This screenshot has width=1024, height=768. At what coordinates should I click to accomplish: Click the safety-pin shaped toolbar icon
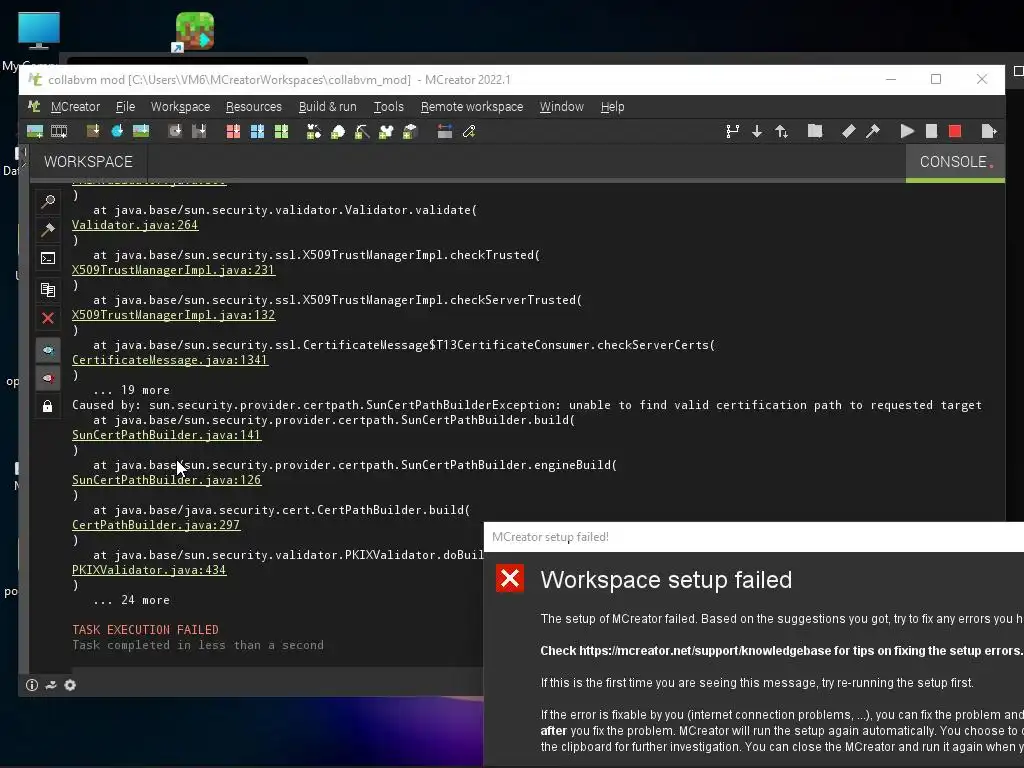point(469,132)
